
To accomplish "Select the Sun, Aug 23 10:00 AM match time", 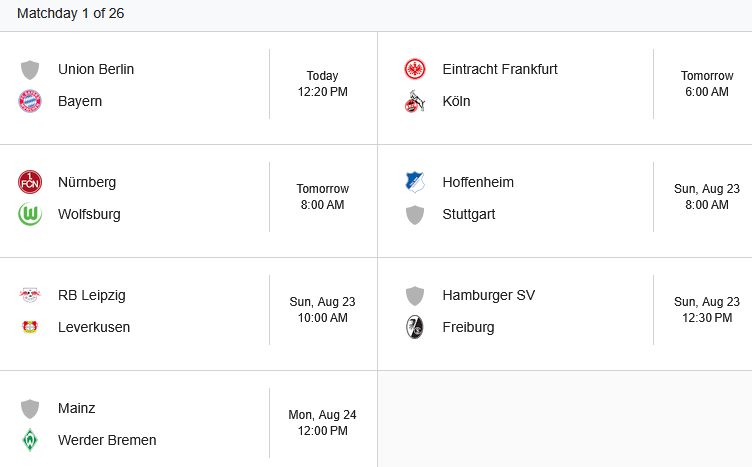I will click(x=322, y=310).
